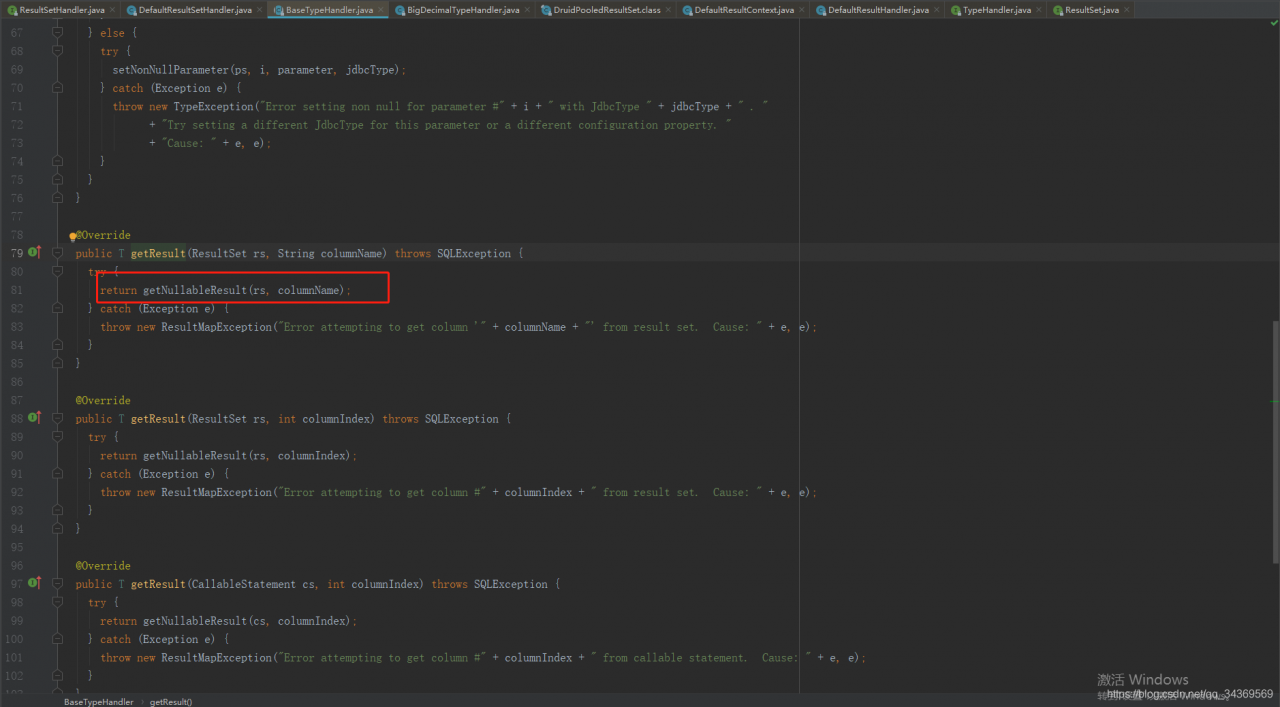This screenshot has height=707, width=1280.
Task: Collapse the try block at line 98
Action: click(57, 602)
